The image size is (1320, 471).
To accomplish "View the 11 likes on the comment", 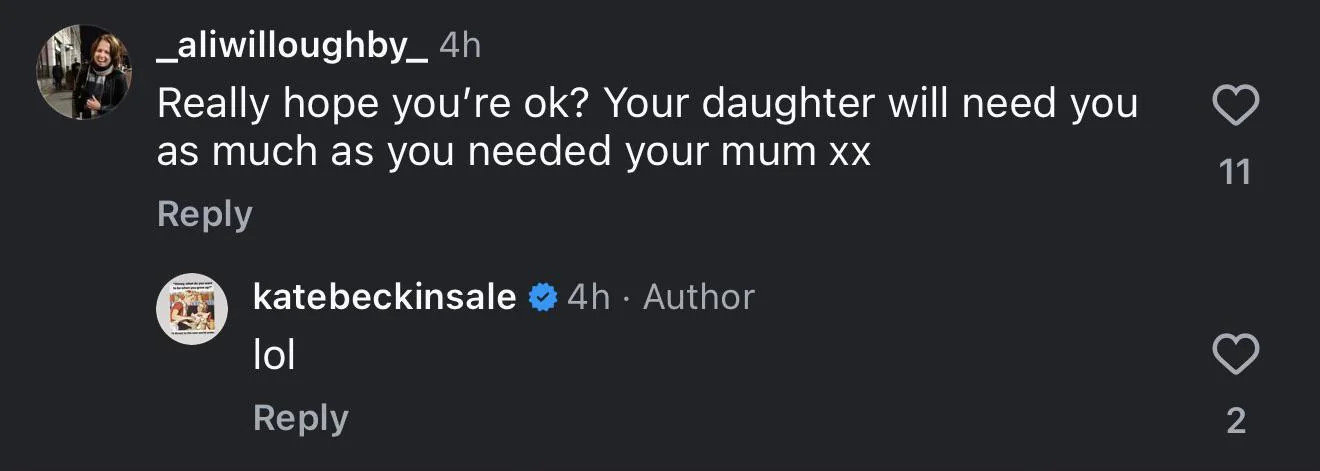I will tap(1236, 173).
